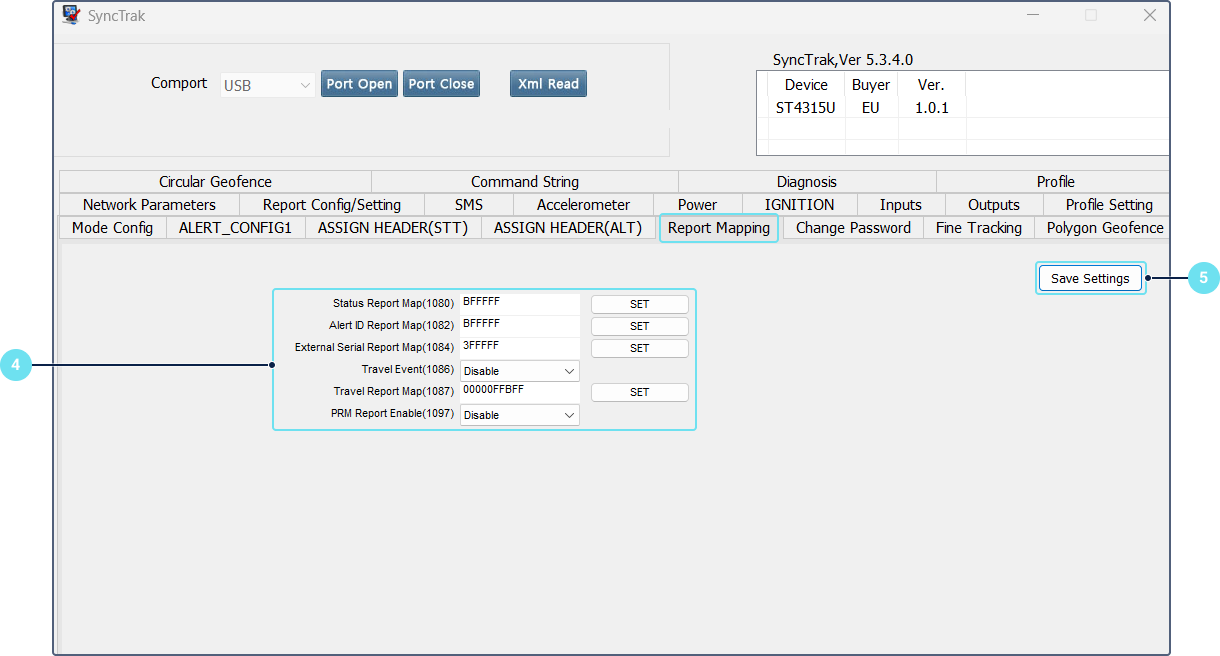Click SET next to Alert ID Report Map

click(x=639, y=326)
